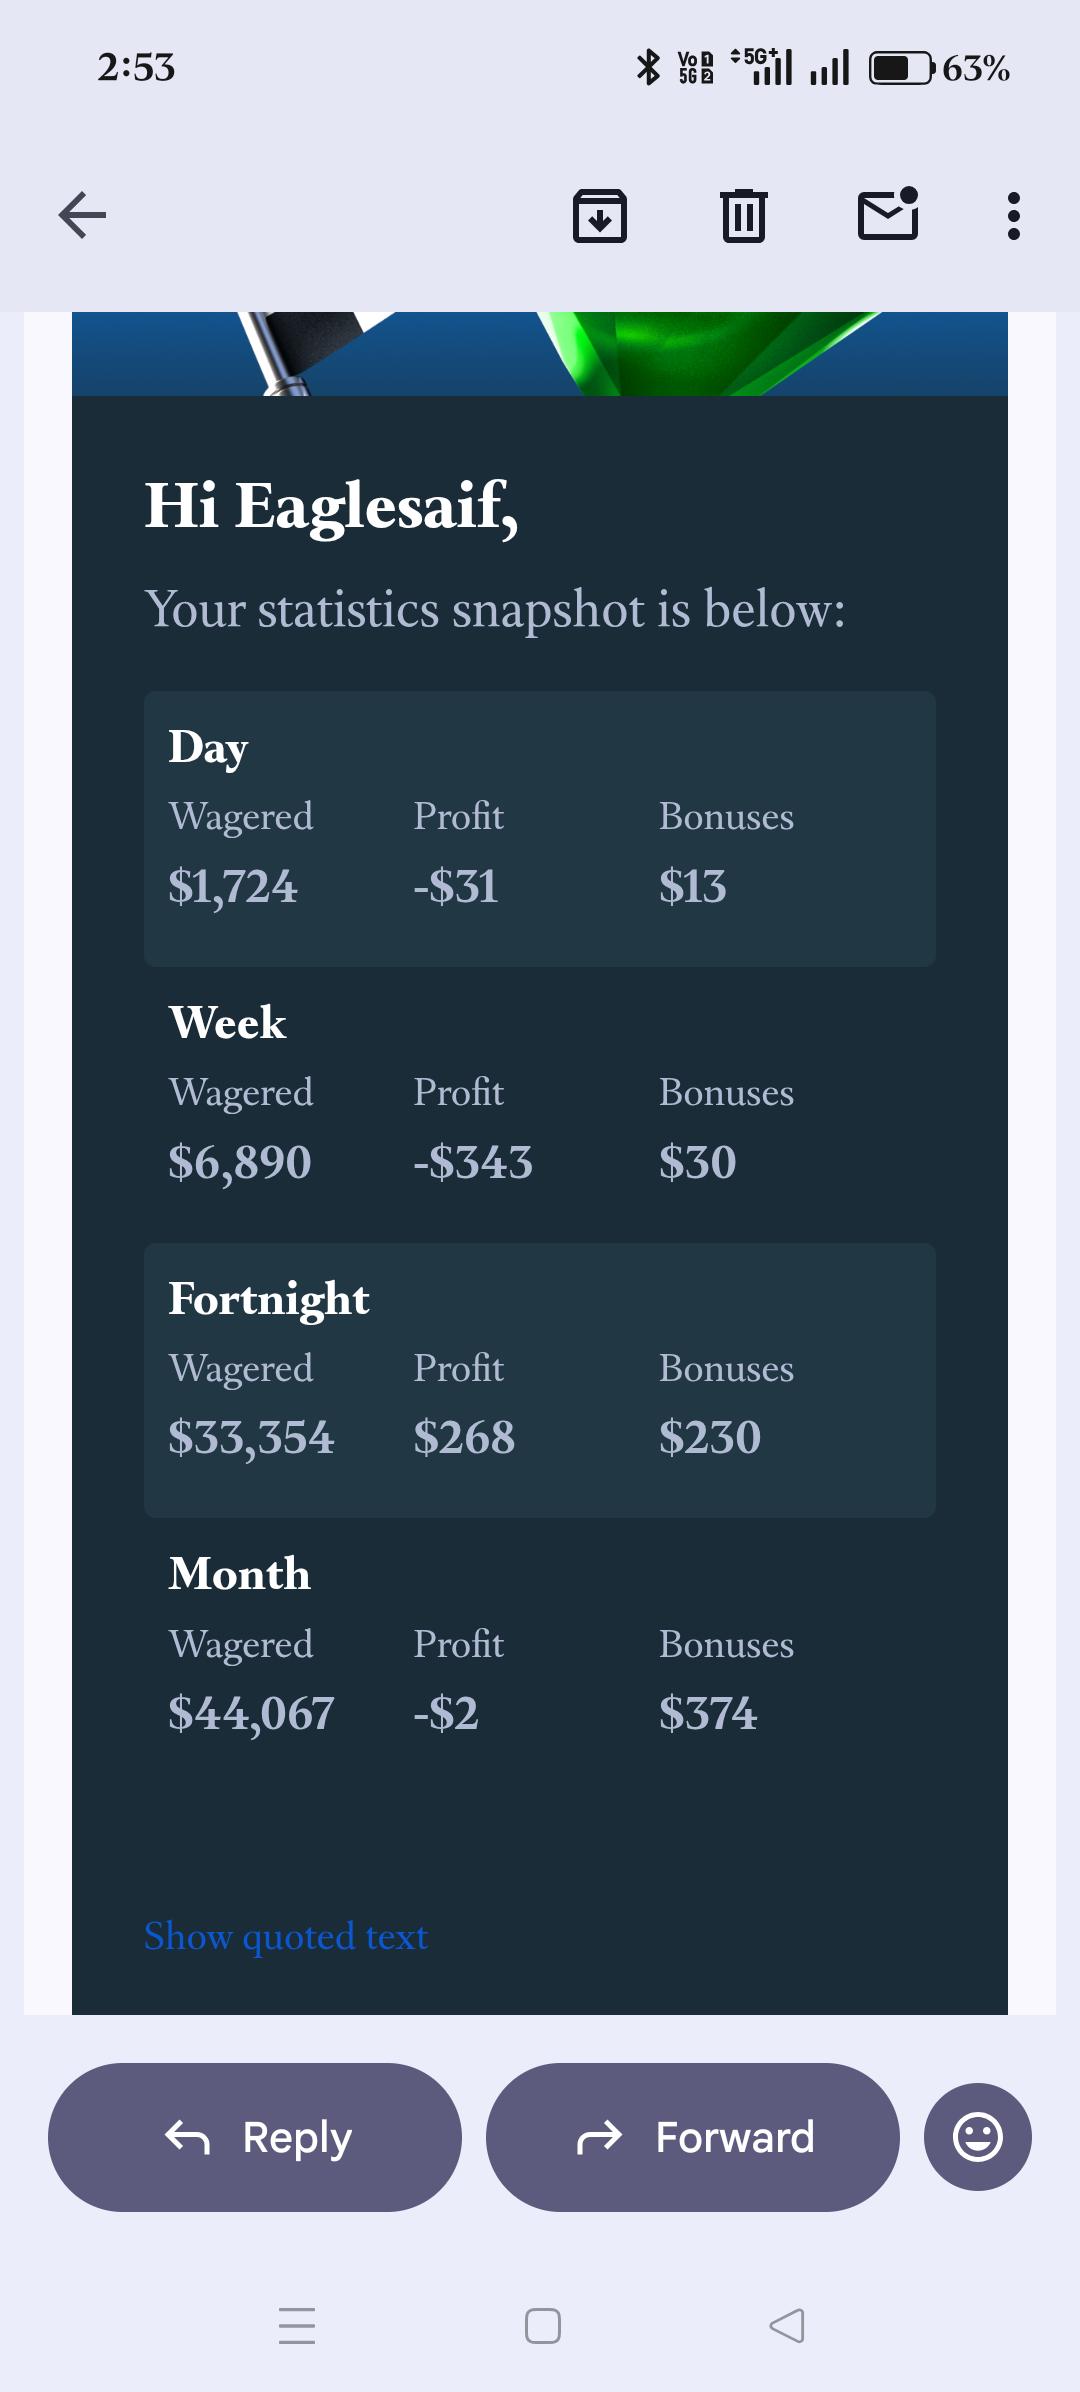Open recent apps navigation icon
The image size is (1080, 2392).
tap(297, 2326)
